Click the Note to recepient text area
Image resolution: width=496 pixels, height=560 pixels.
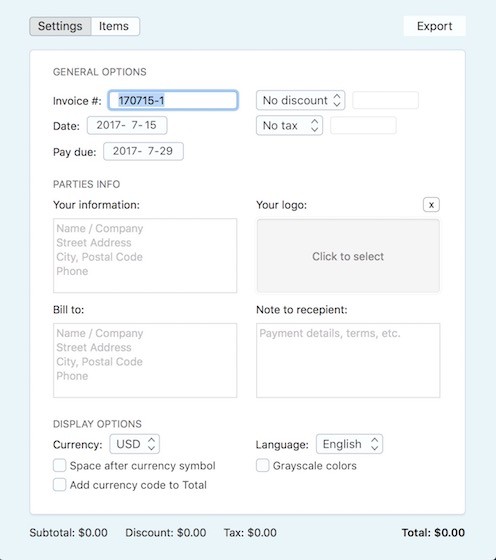[x=348, y=360]
